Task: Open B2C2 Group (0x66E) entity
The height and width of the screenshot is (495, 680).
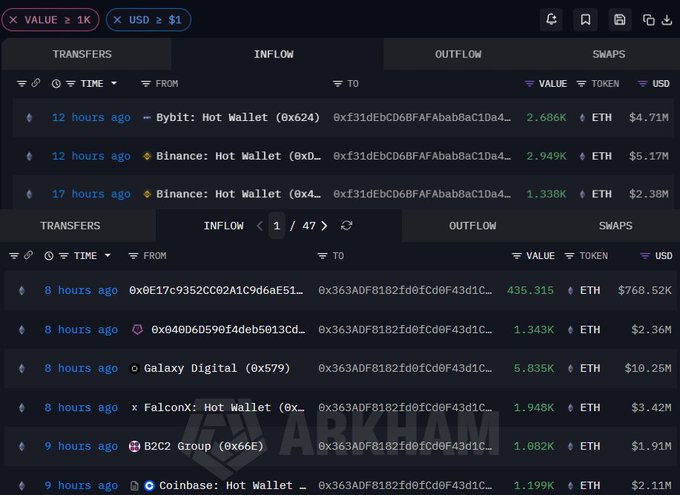Action: 203,446
